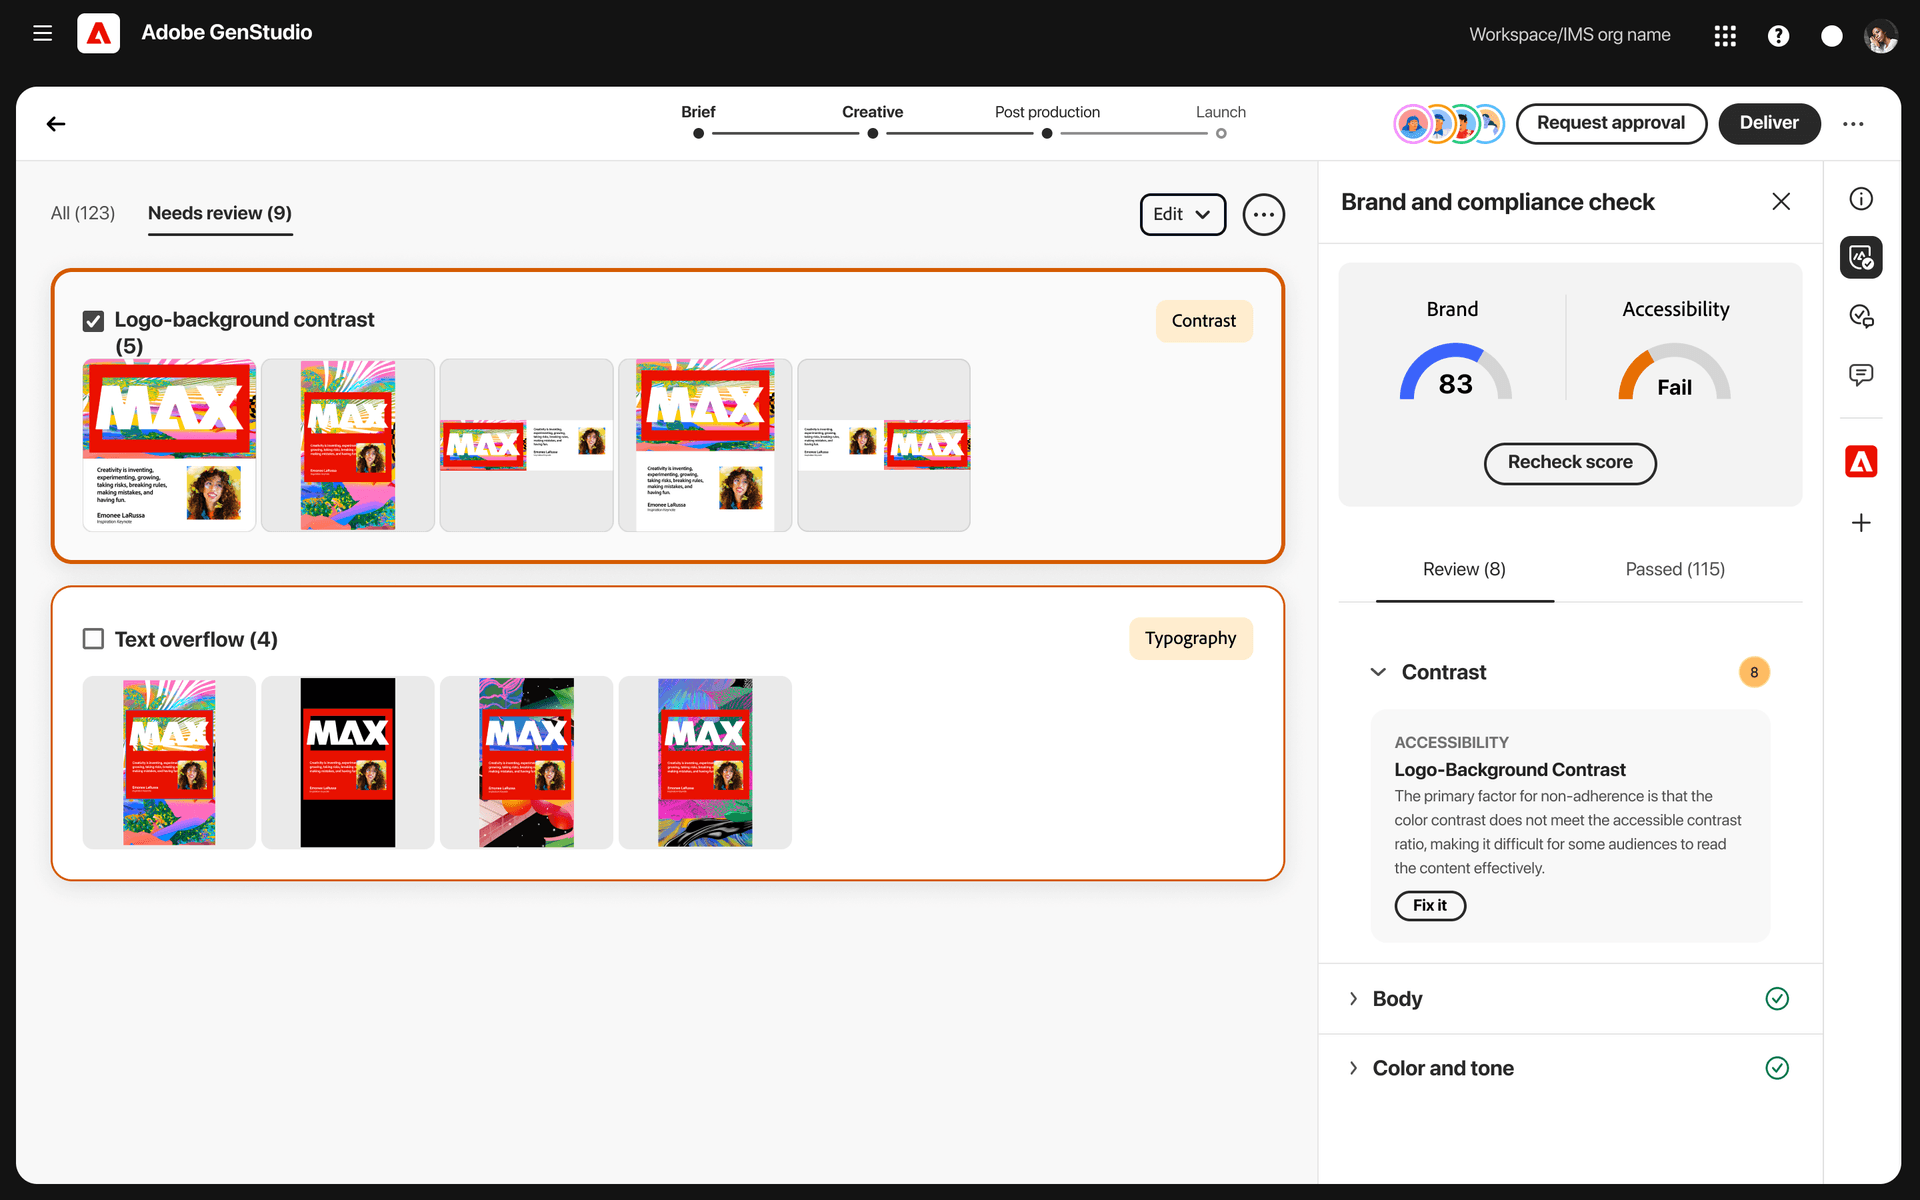The height and width of the screenshot is (1200, 1920).
Task: Click Fix it for Logo-Background Contrast
Action: click(x=1430, y=906)
